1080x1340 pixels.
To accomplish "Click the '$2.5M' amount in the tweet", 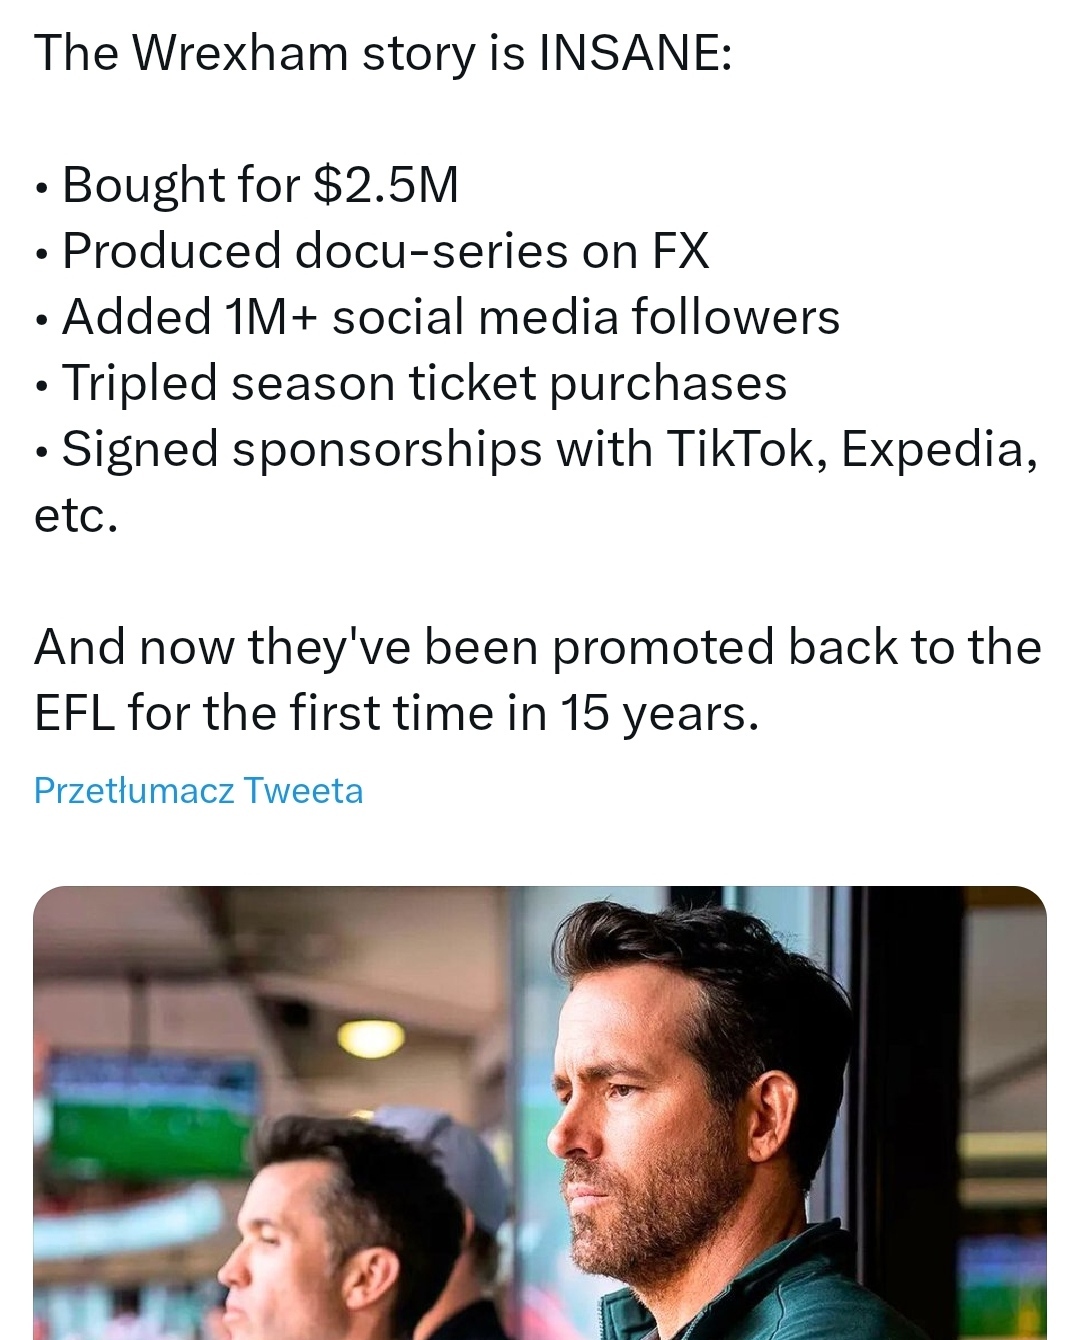I will [x=386, y=185].
